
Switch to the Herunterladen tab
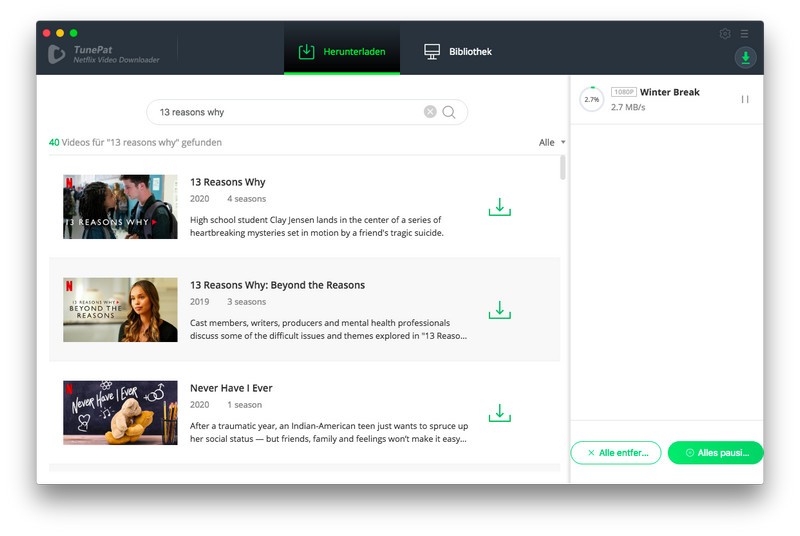(x=342, y=51)
